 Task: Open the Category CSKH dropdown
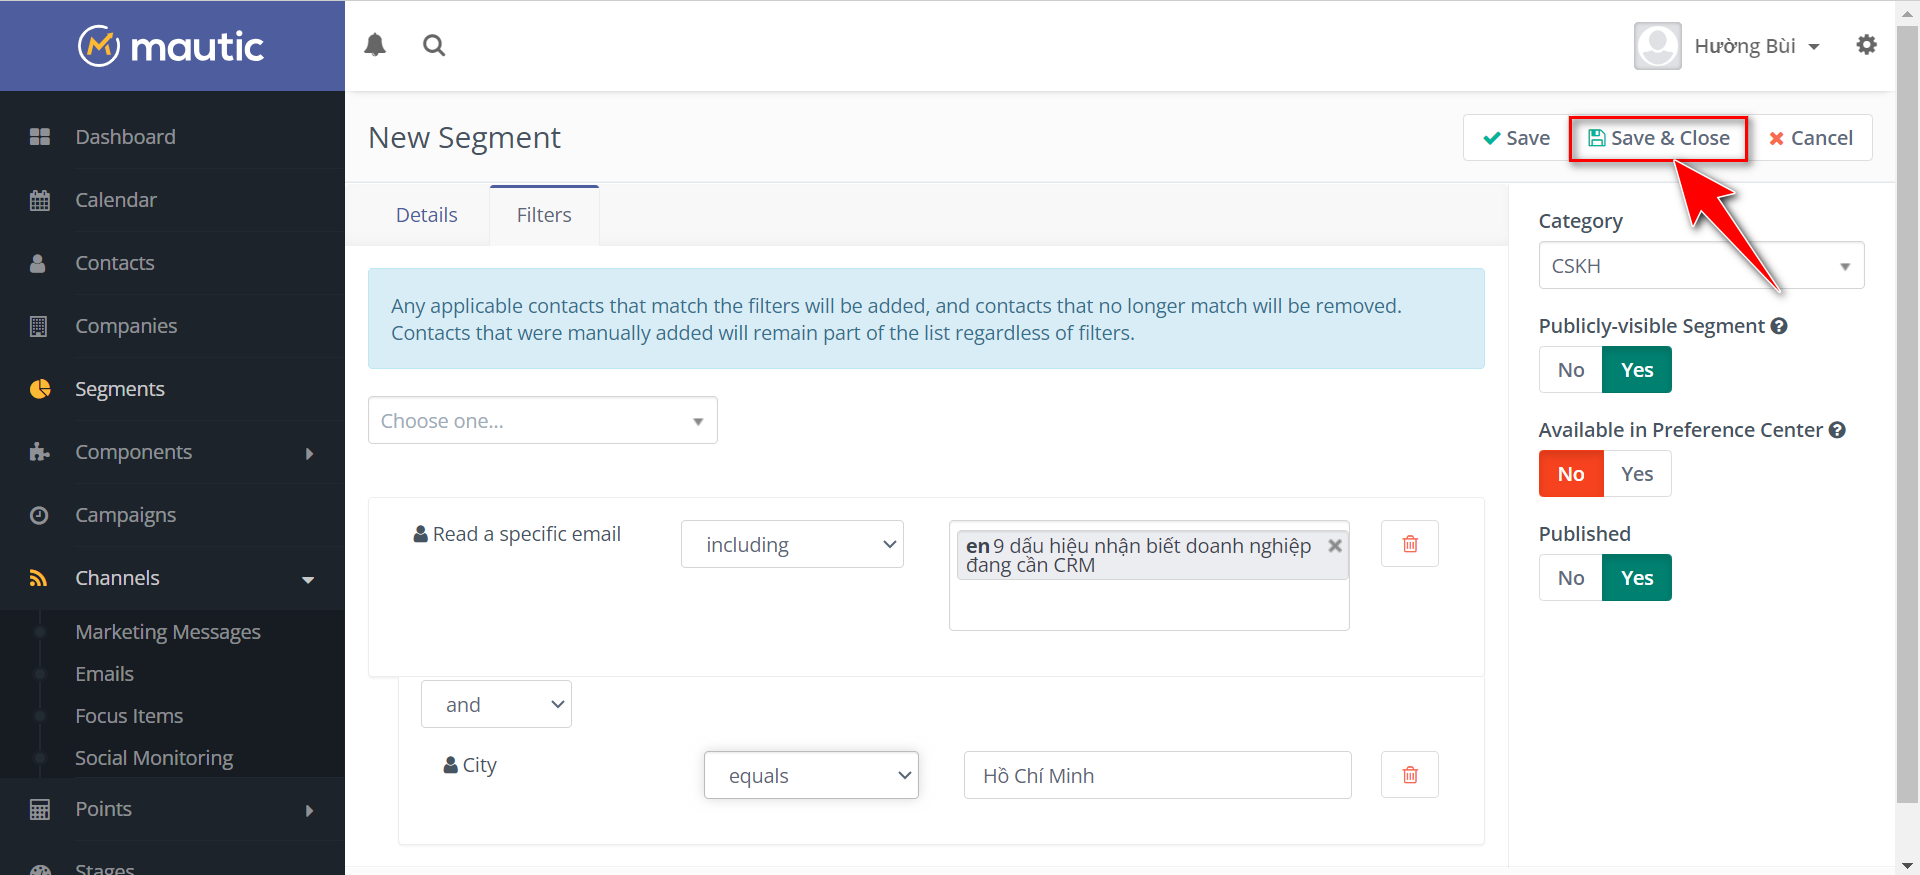click(x=1700, y=266)
